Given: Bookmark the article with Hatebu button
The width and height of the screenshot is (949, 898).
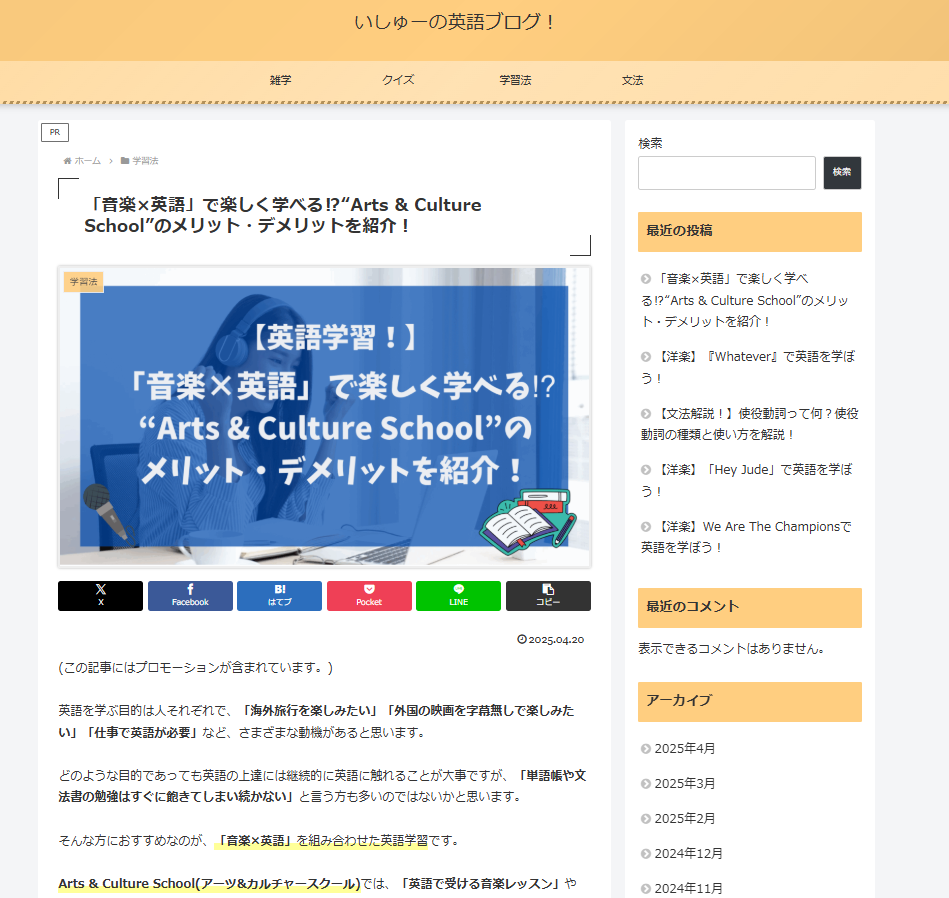Looking at the screenshot, I should [279, 596].
